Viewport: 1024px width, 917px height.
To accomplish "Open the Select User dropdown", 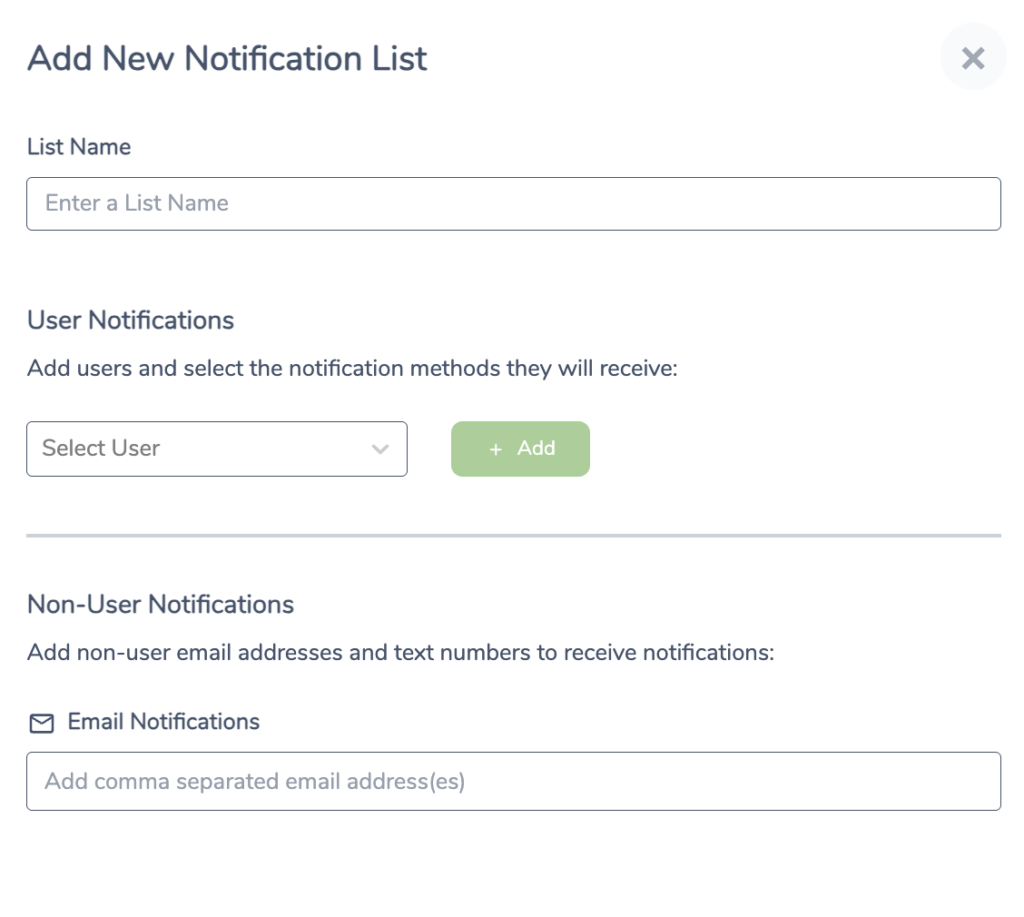I will coord(217,449).
